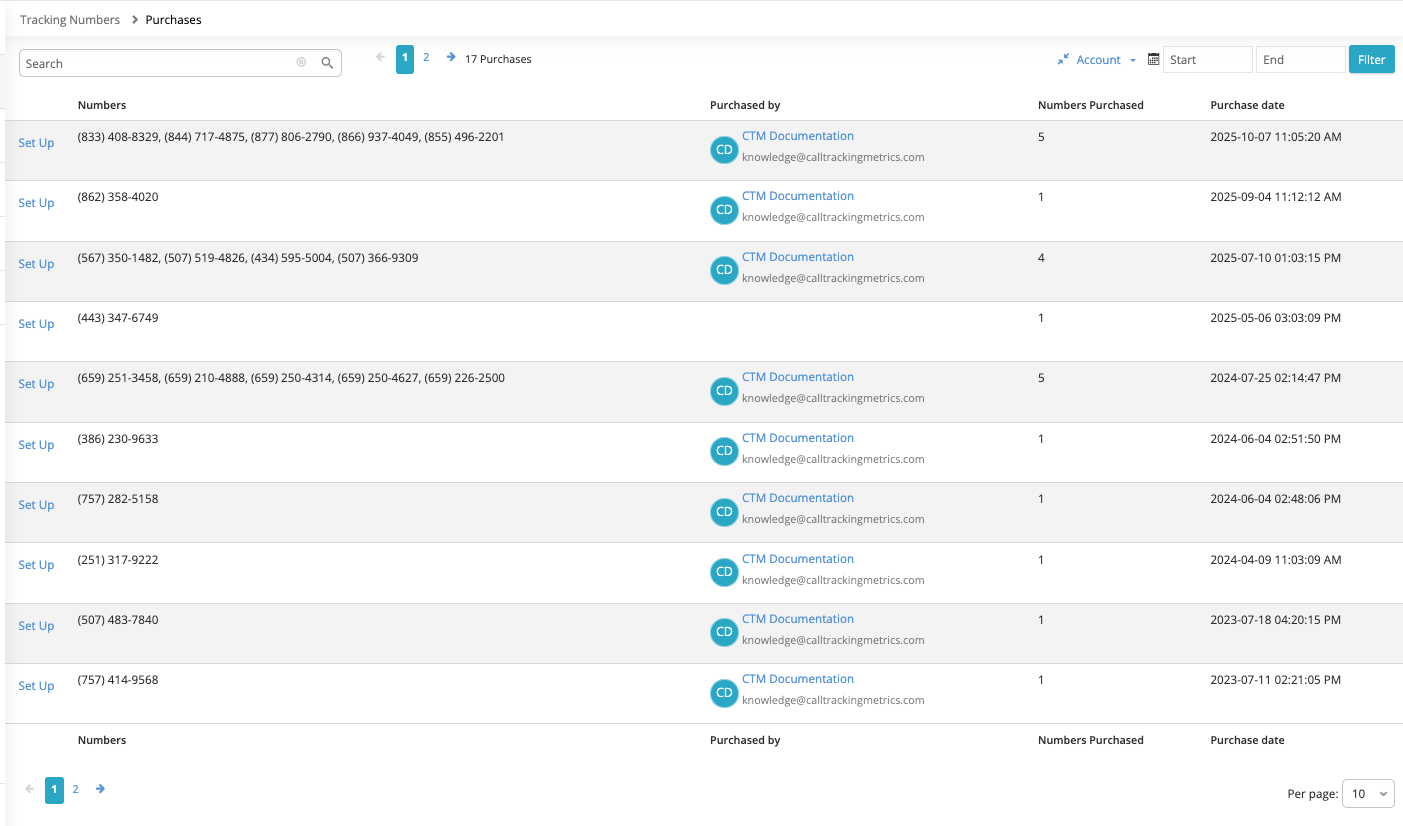Click Set Up for (507) 483-7840
1403x826 pixels.
pos(36,626)
